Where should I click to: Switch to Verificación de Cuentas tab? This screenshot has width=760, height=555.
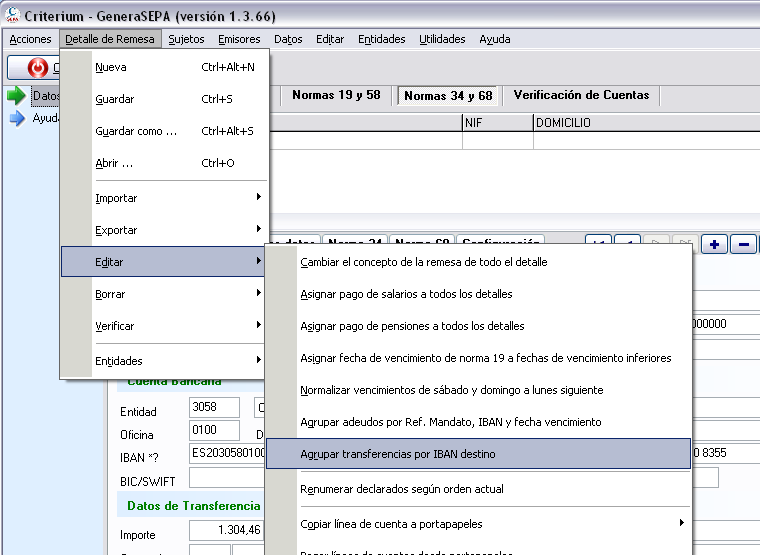(581, 95)
